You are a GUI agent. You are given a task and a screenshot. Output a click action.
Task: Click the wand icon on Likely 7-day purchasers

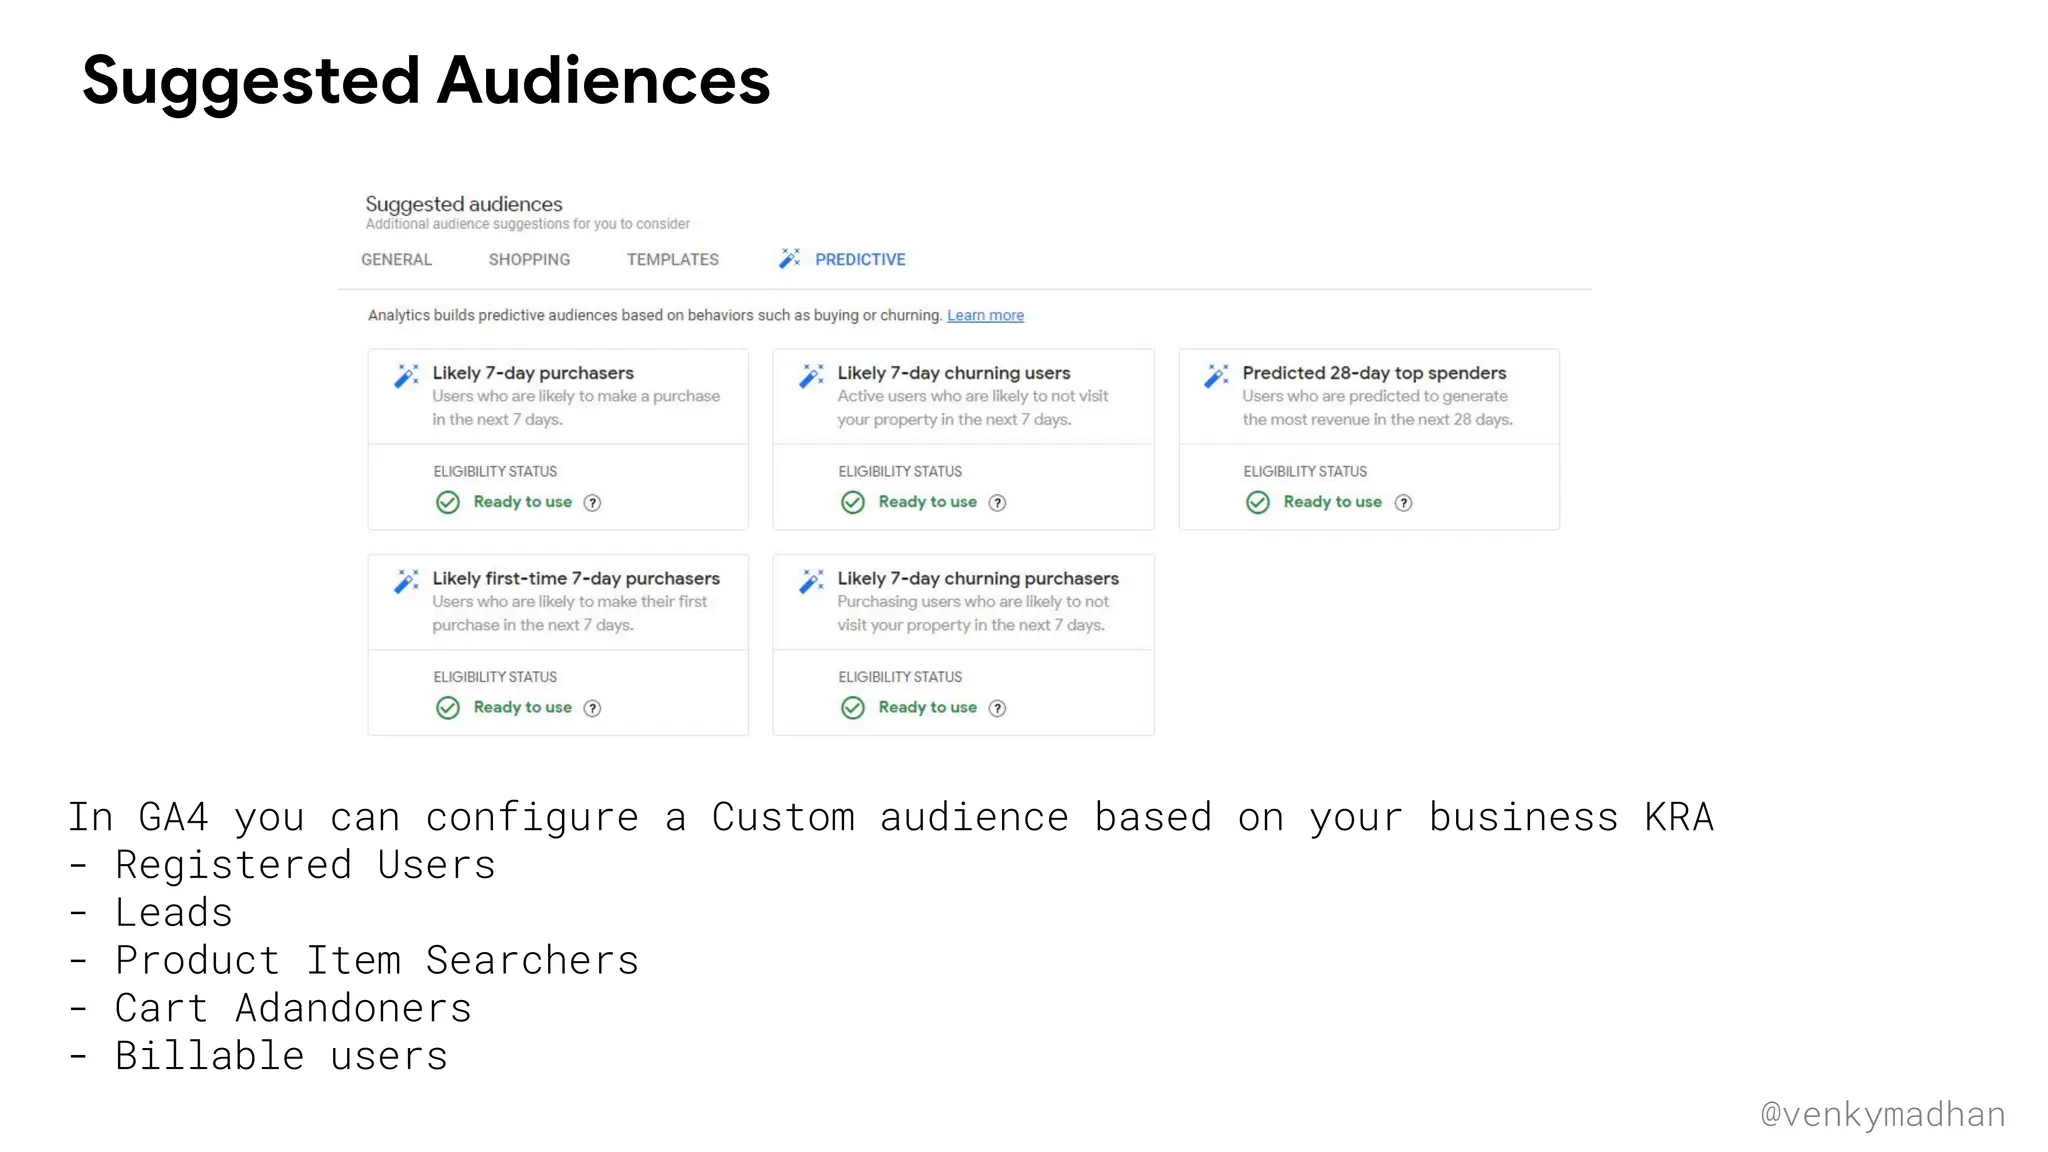pyautogui.click(x=406, y=376)
